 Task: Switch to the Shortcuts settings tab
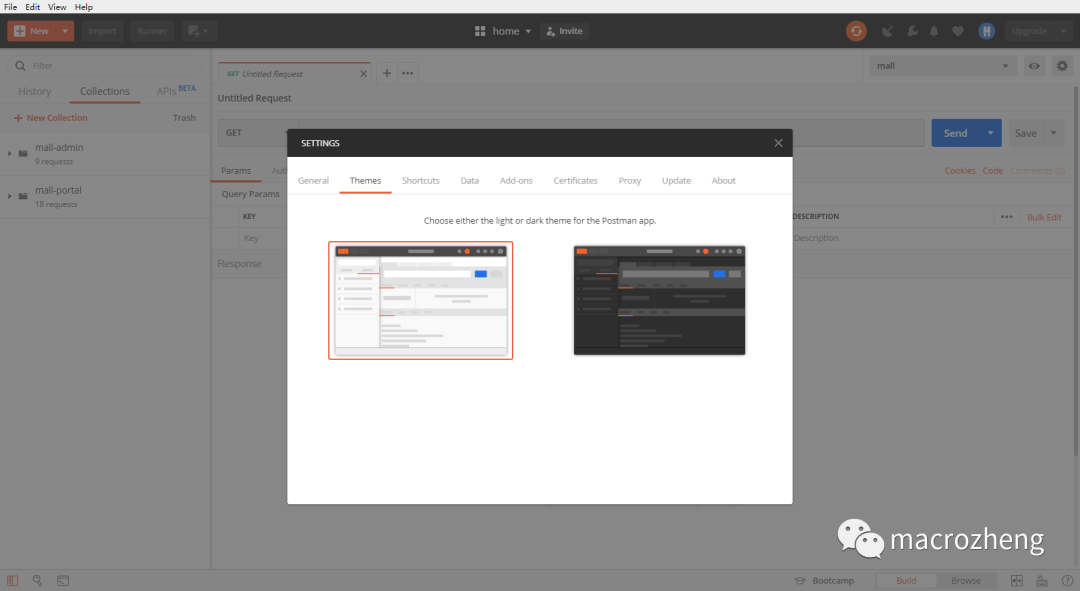[x=421, y=180]
